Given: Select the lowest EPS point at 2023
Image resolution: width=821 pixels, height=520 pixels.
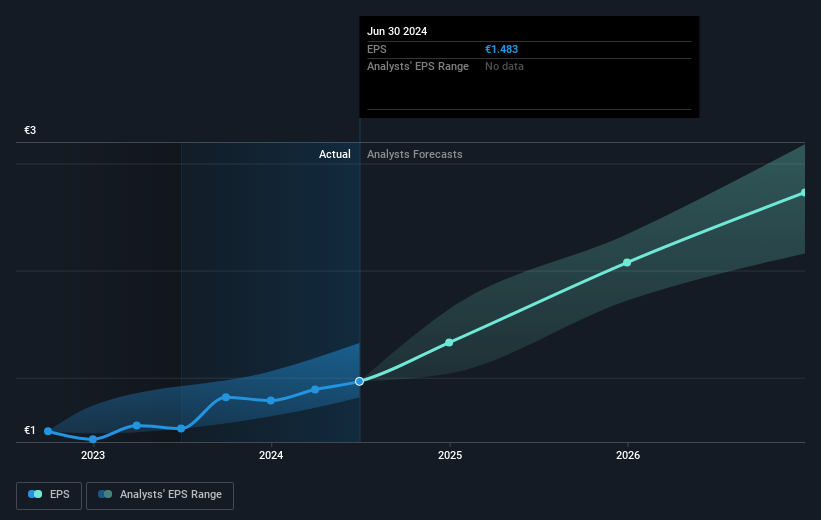Looking at the screenshot, I should [93, 439].
